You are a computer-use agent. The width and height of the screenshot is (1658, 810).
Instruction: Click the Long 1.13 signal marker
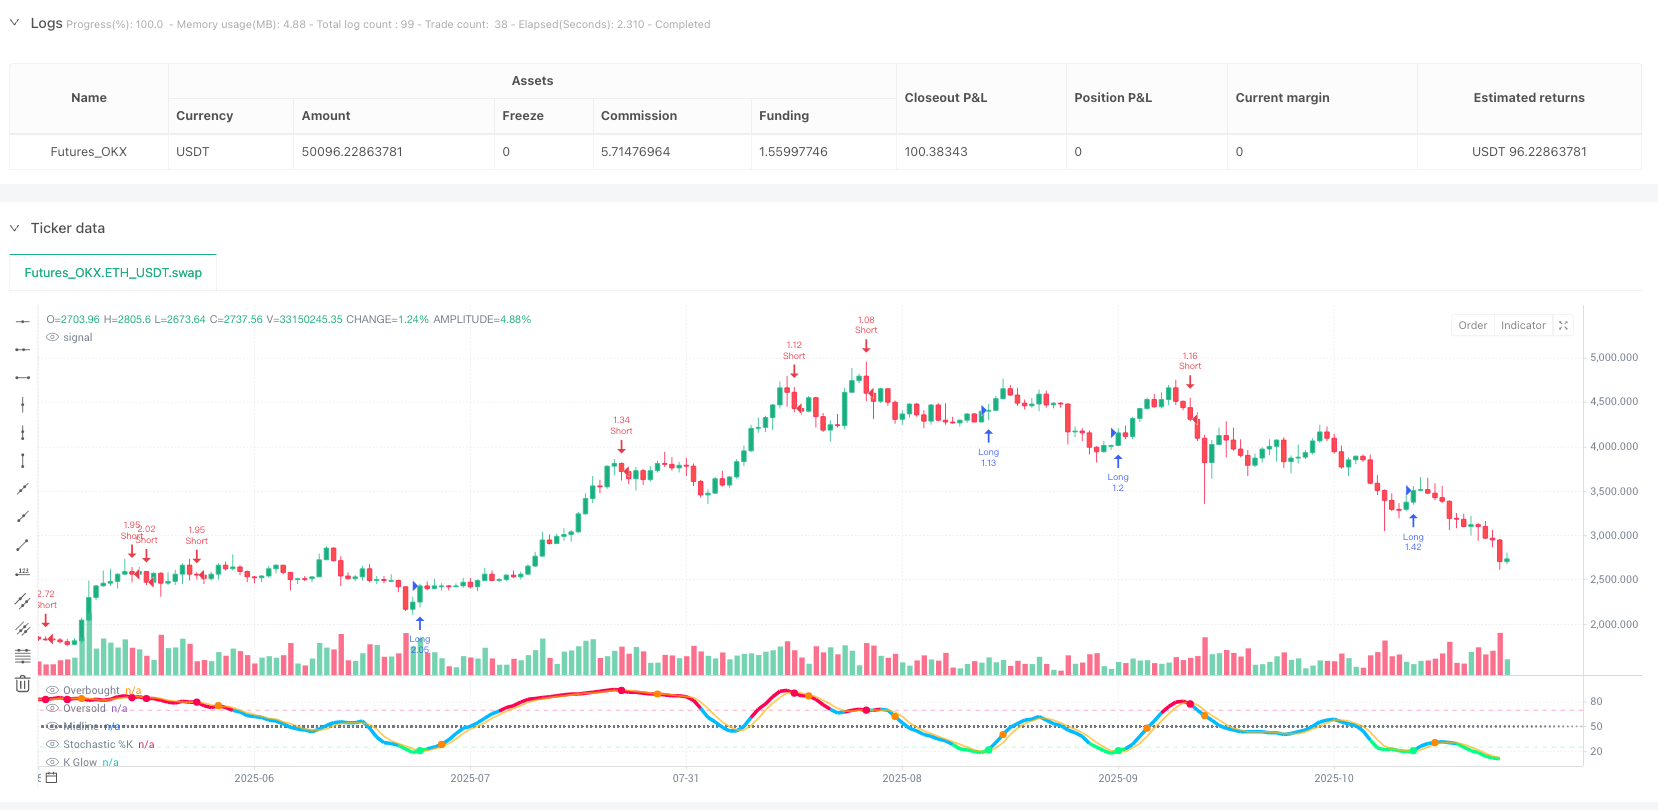(988, 437)
